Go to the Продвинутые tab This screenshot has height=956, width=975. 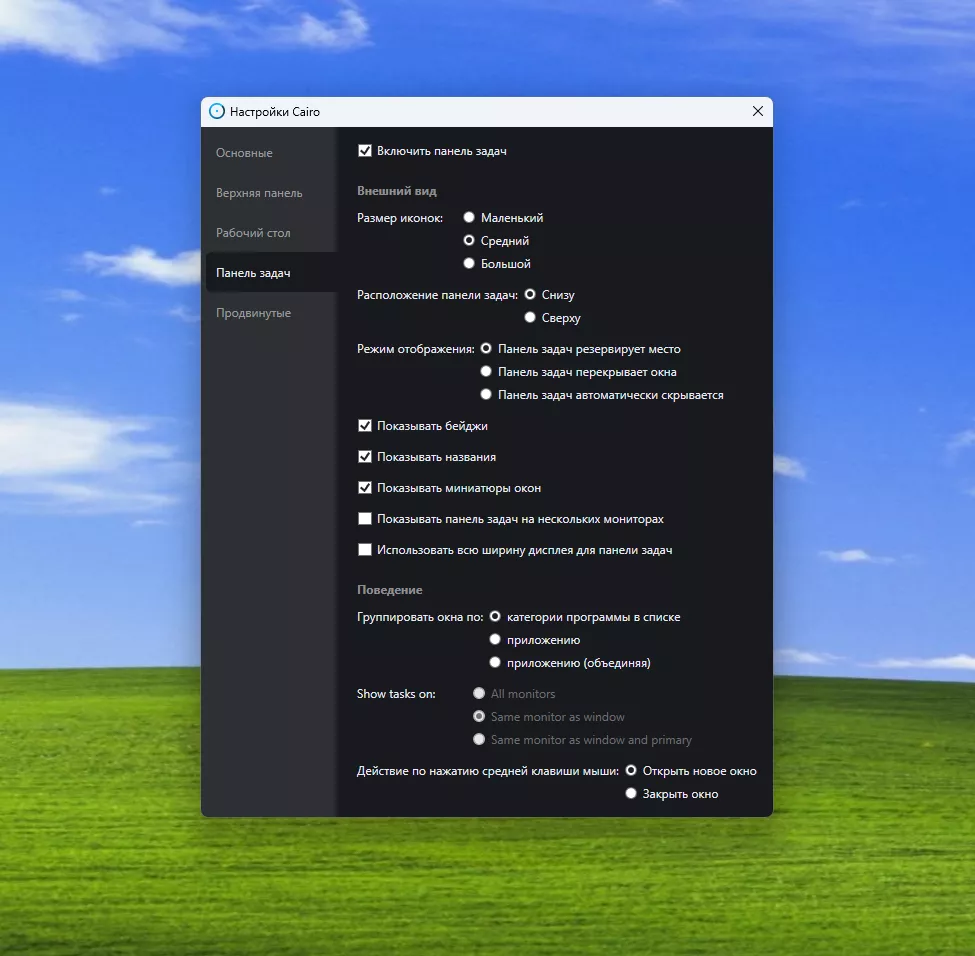point(253,313)
